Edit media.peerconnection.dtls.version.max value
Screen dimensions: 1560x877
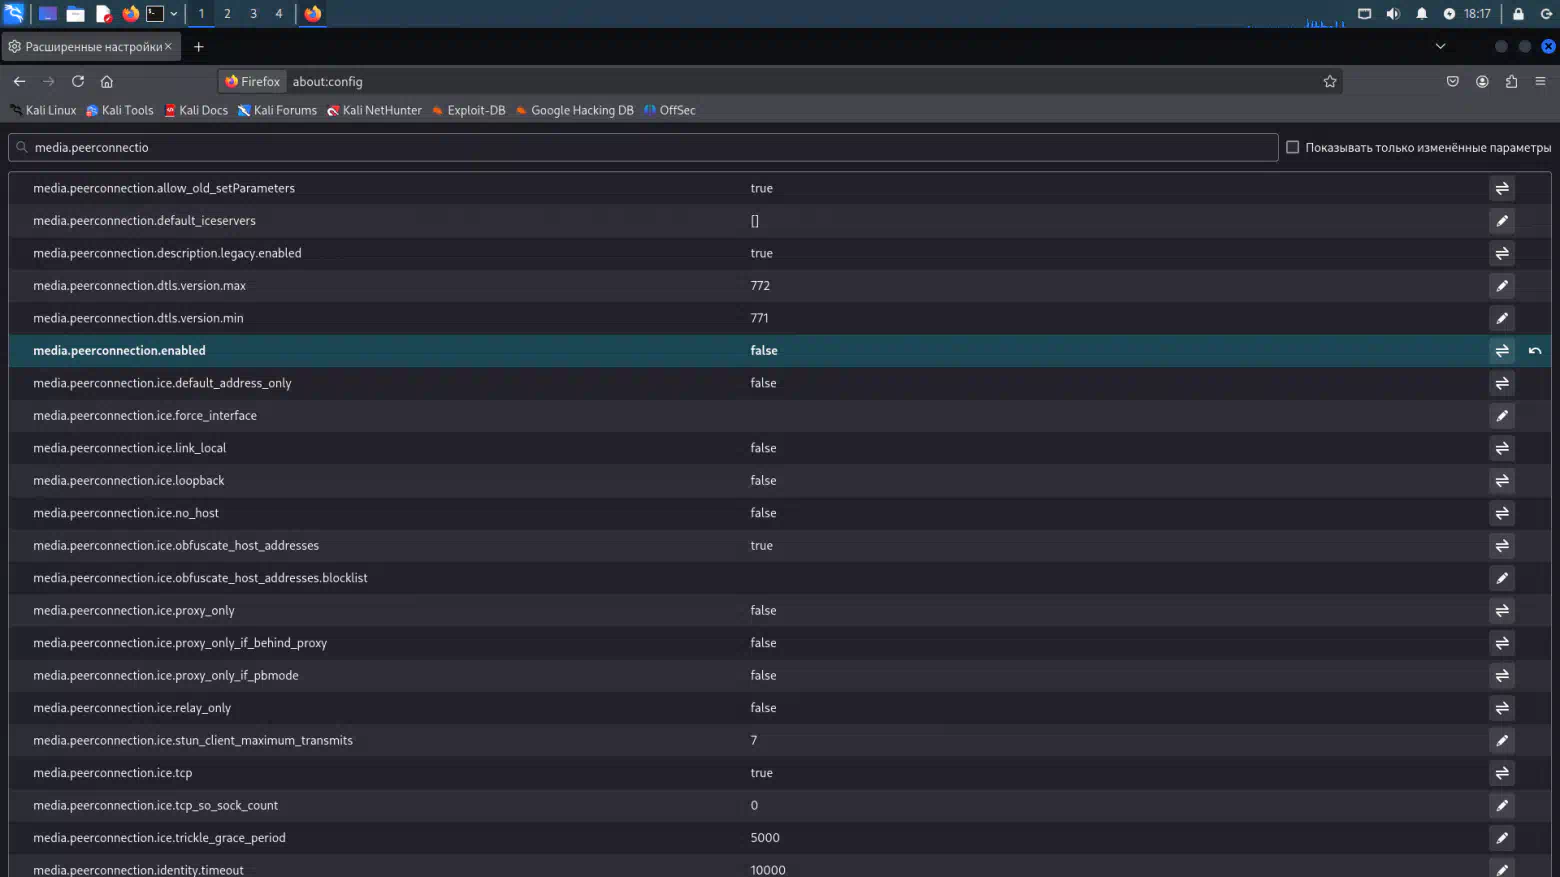coord(1501,286)
